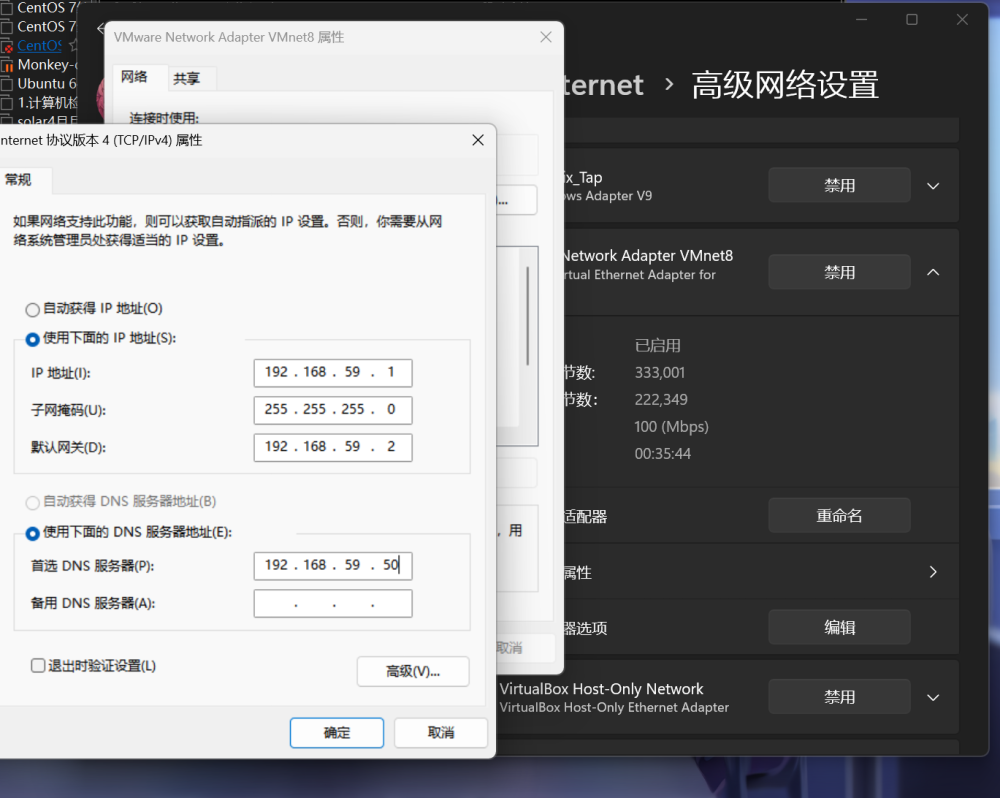Select the 网络 tab
1000x798 pixels.
[134, 77]
